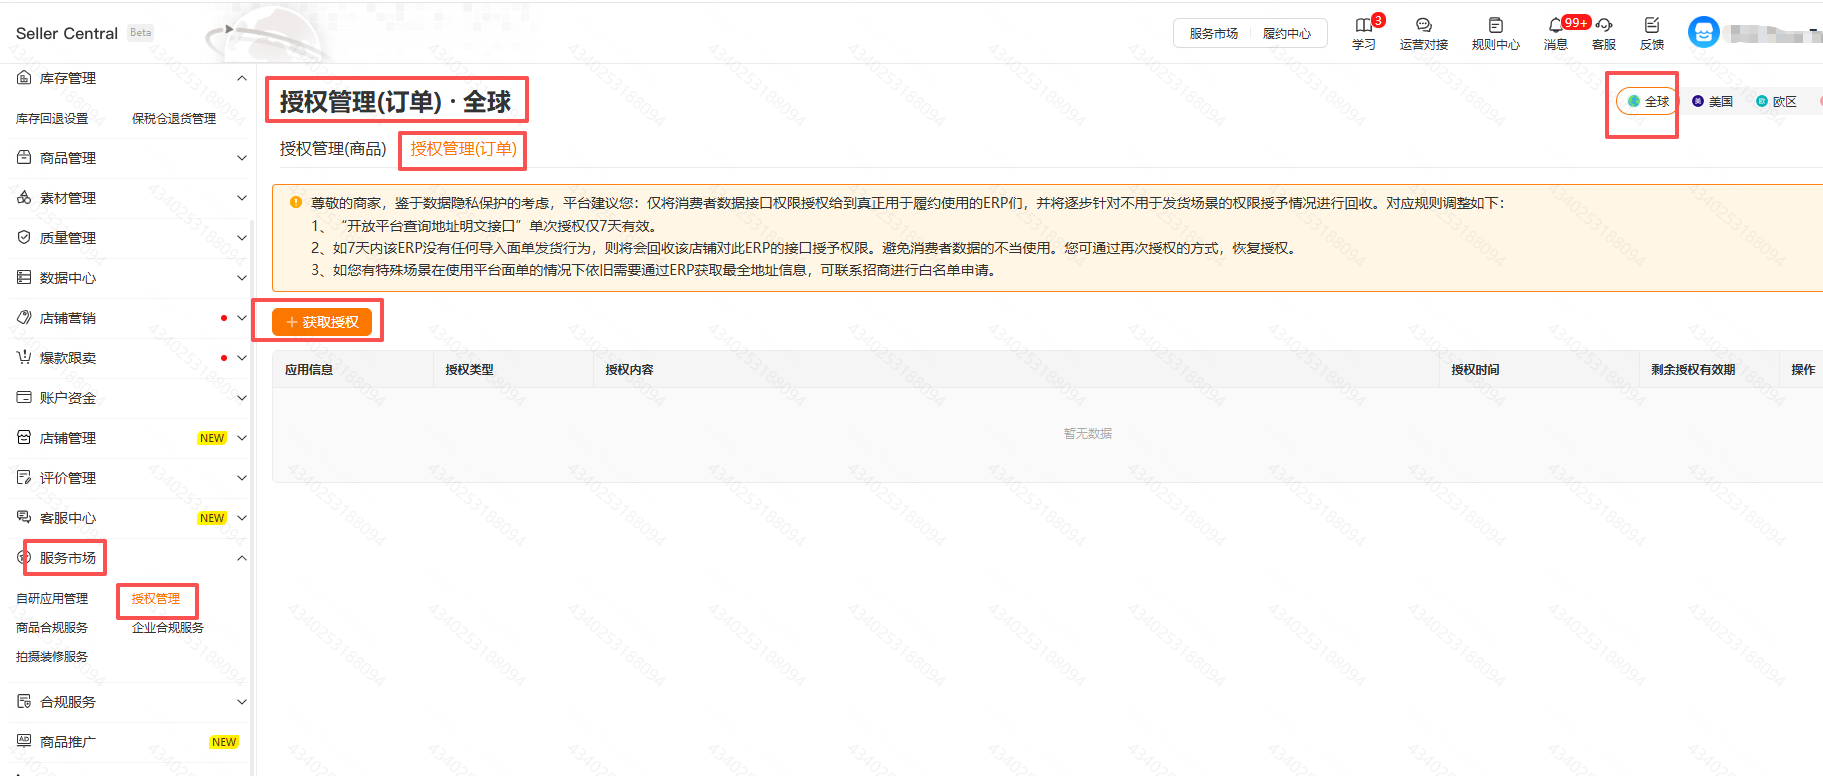This screenshot has height=776, width=1823.
Task: Click the 获取授权 button
Action: pyautogui.click(x=322, y=322)
